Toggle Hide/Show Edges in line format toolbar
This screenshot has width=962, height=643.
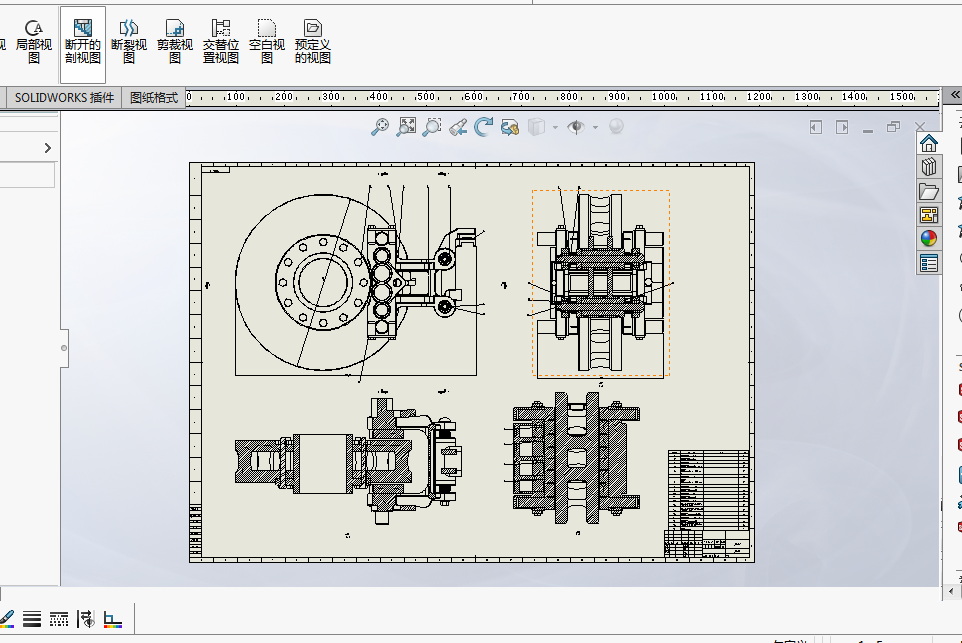point(87,619)
